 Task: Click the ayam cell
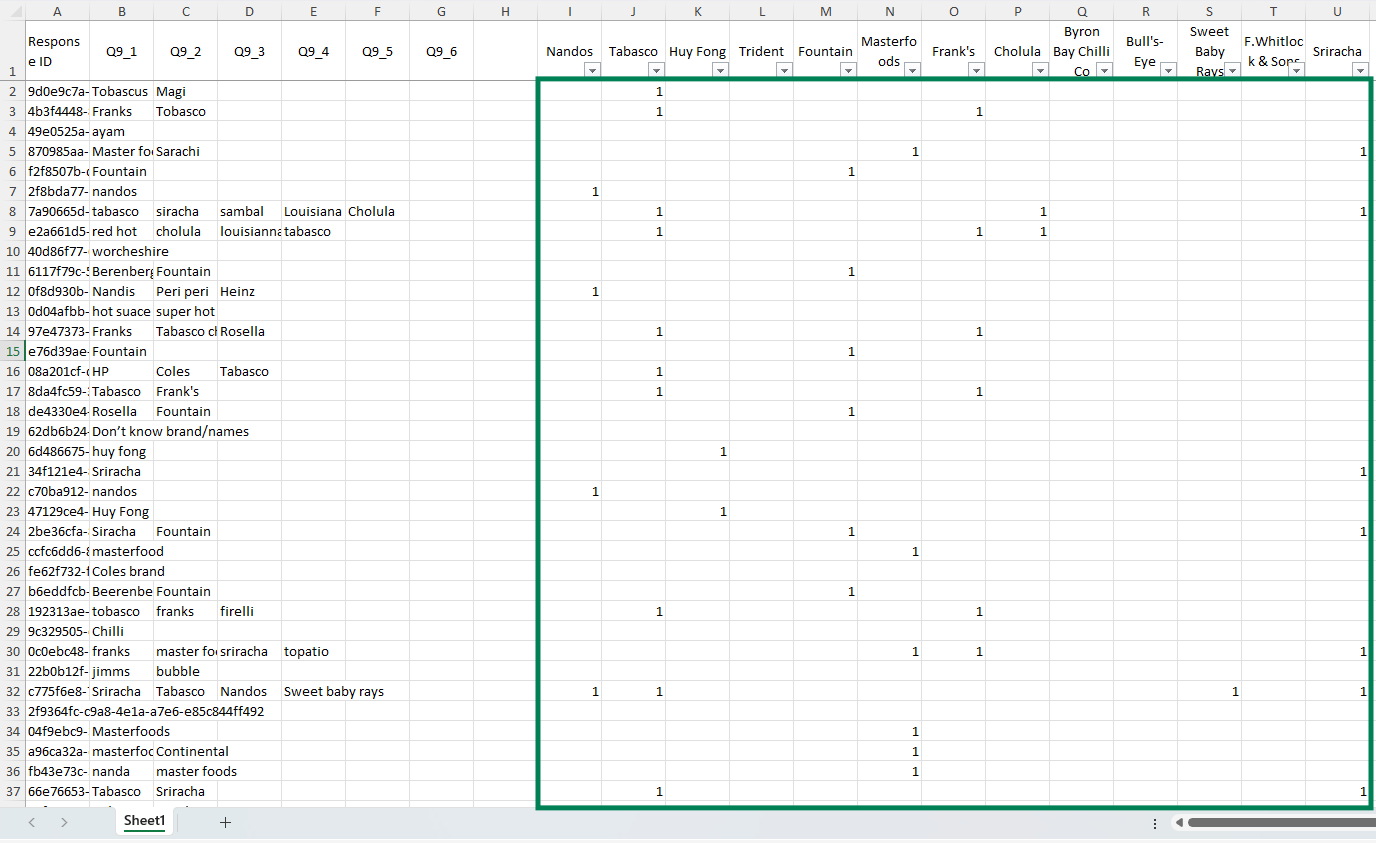click(121, 131)
